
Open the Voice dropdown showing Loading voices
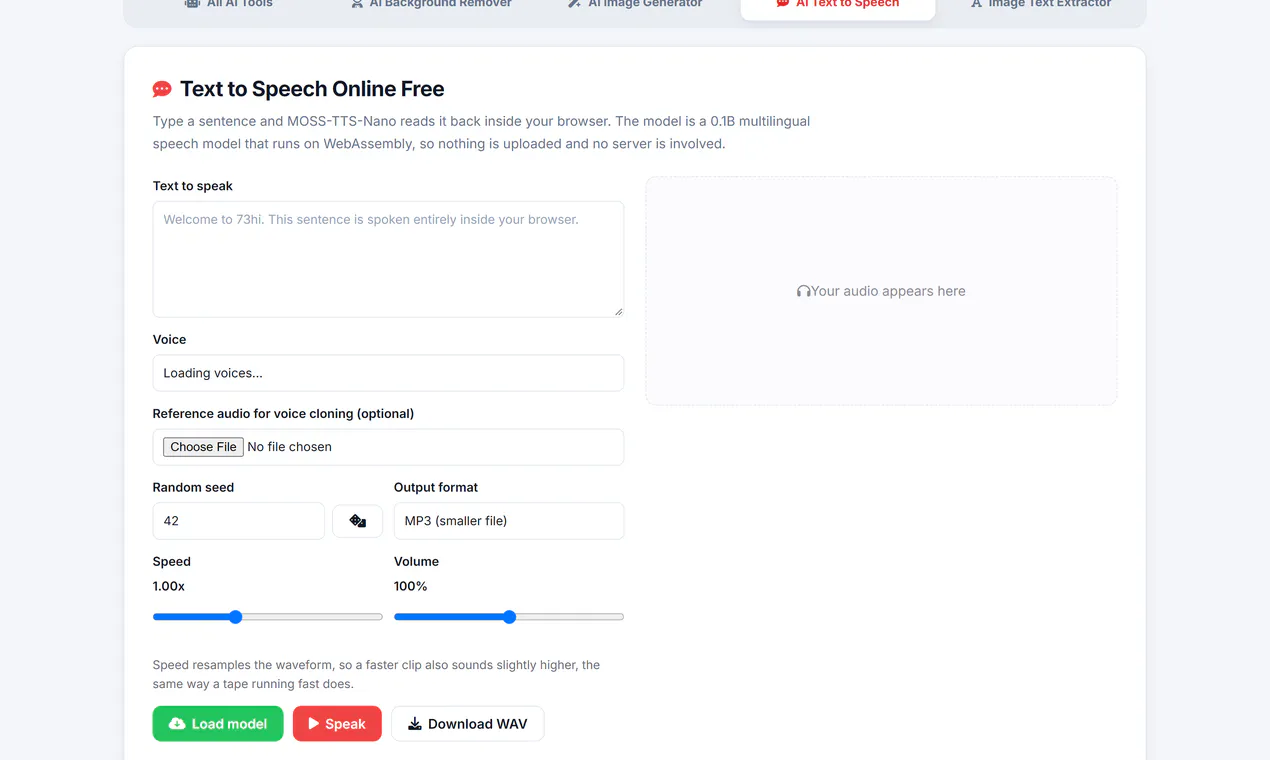click(388, 373)
